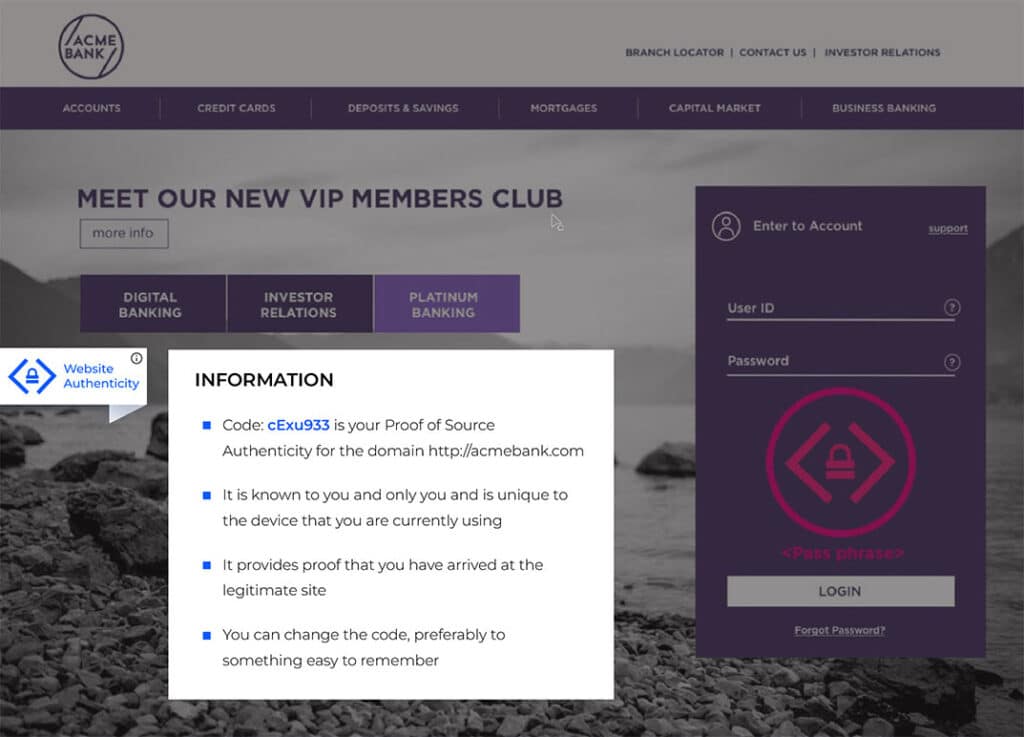Viewport: 1024px width, 737px height.
Task: Click the ACME Bank logo
Action: pyautogui.click(x=90, y=45)
